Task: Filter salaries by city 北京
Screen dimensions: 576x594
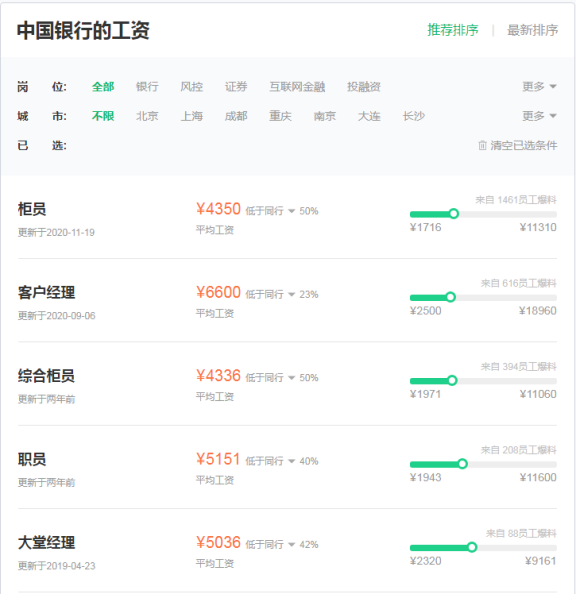Action: point(147,116)
